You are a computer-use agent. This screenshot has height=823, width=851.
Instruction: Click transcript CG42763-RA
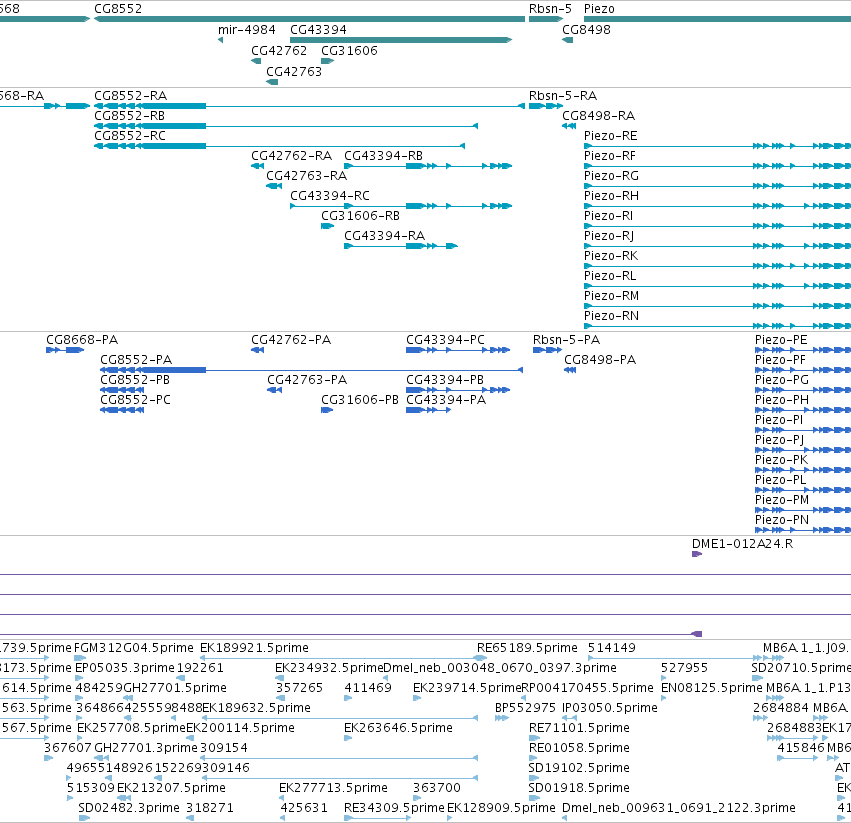coord(306,176)
